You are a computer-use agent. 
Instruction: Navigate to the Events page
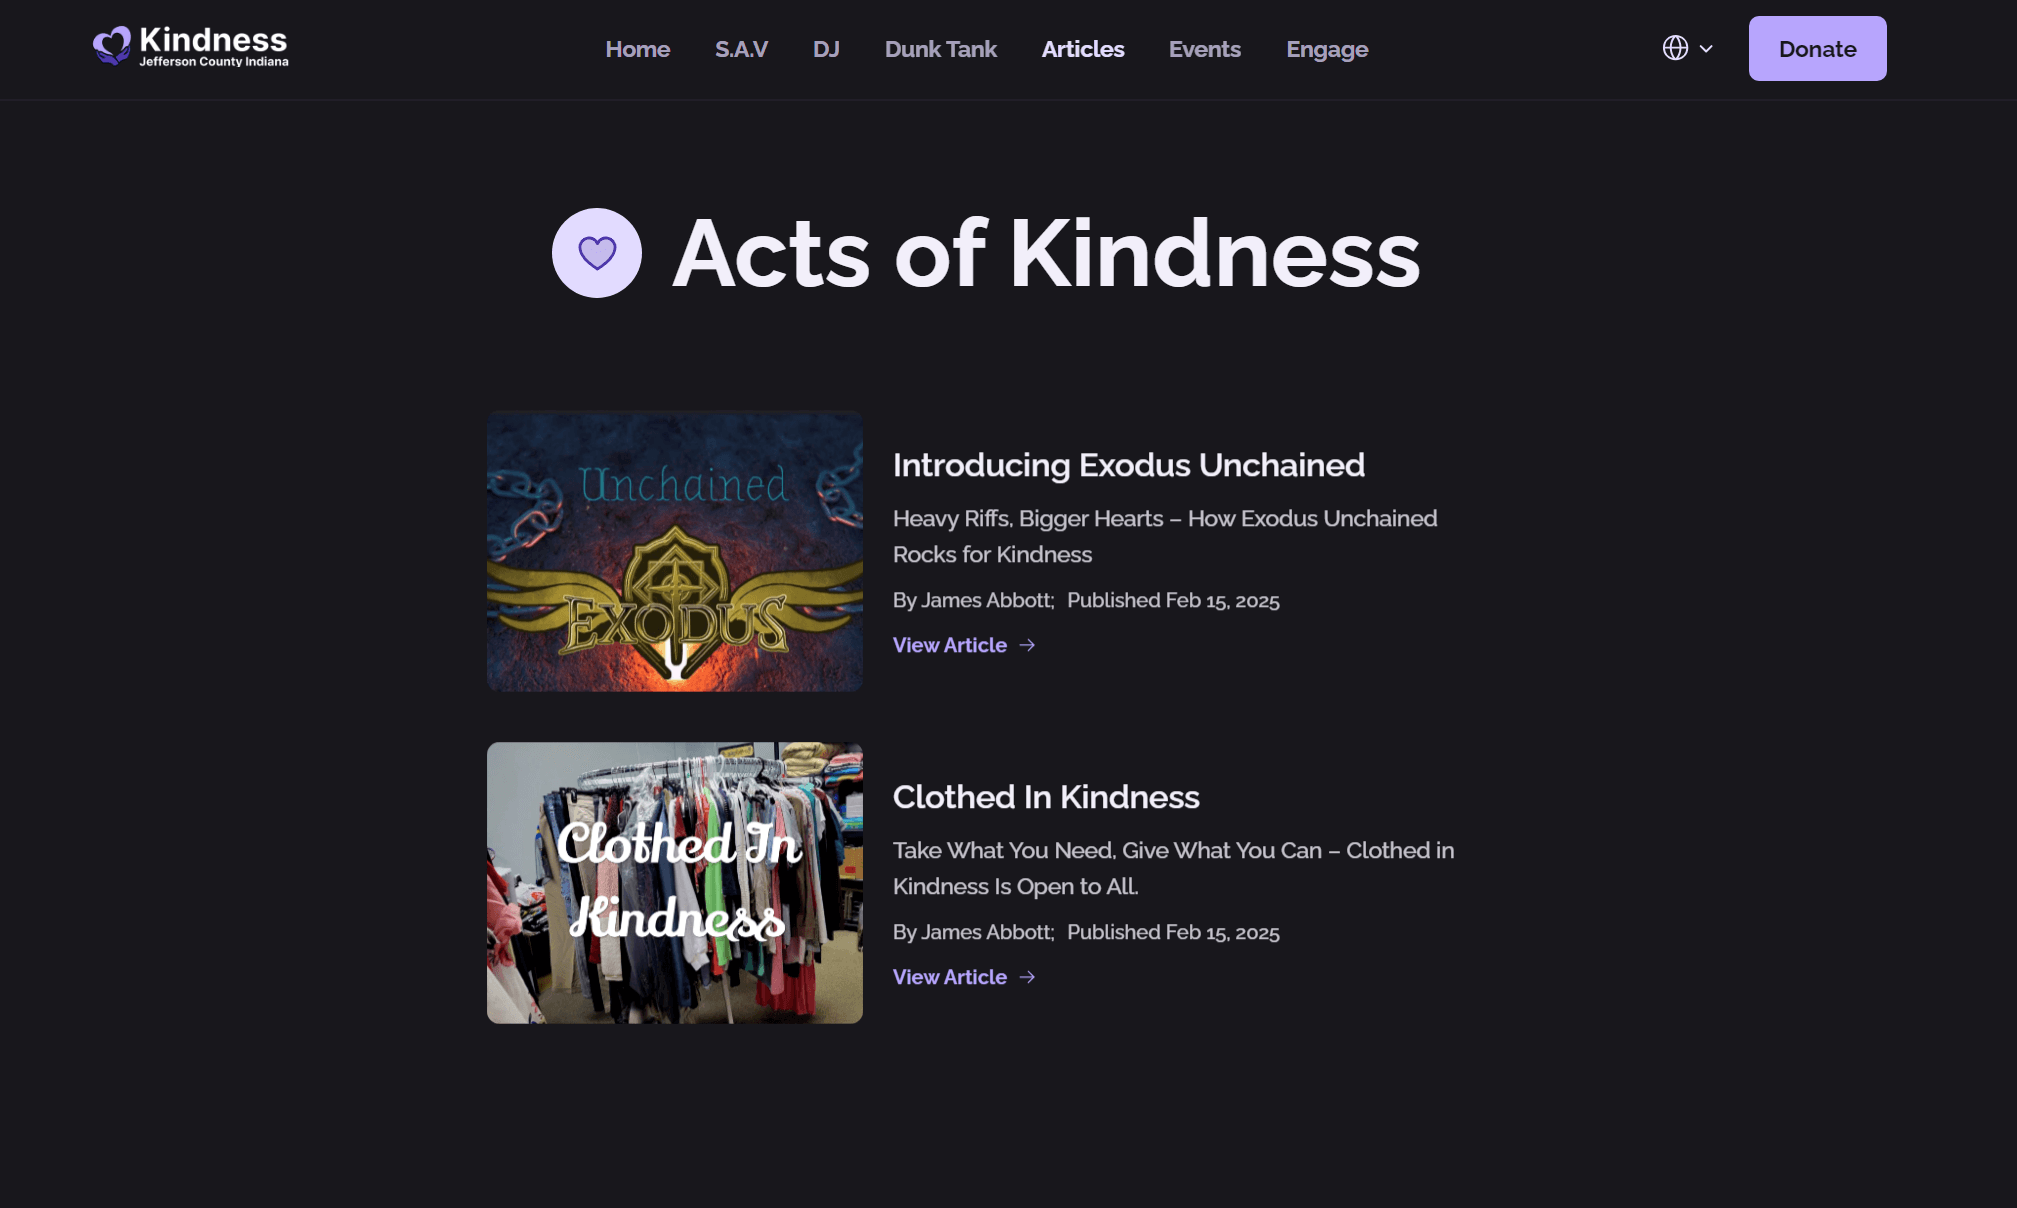tap(1204, 49)
